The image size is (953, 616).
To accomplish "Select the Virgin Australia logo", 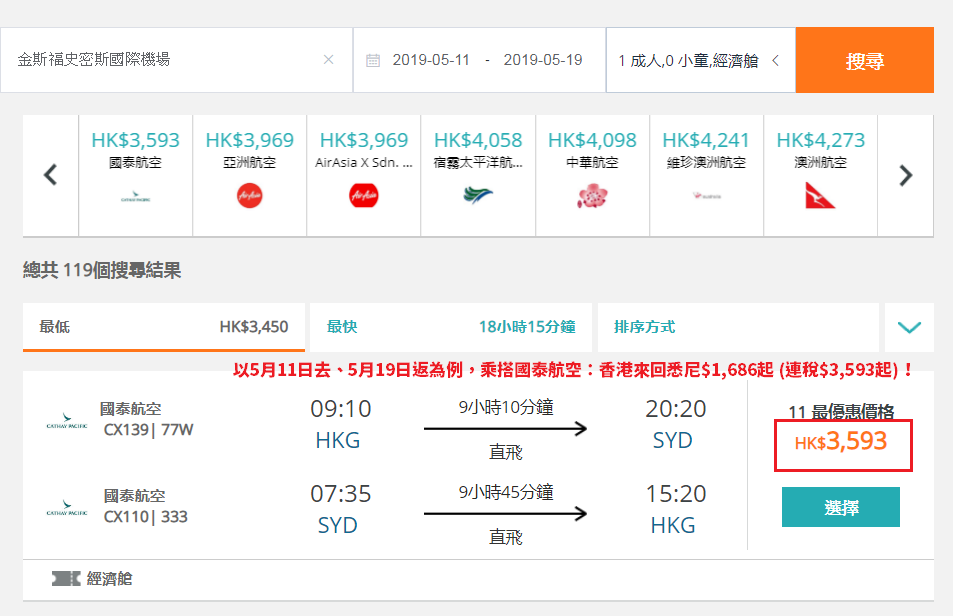I will click(x=706, y=196).
